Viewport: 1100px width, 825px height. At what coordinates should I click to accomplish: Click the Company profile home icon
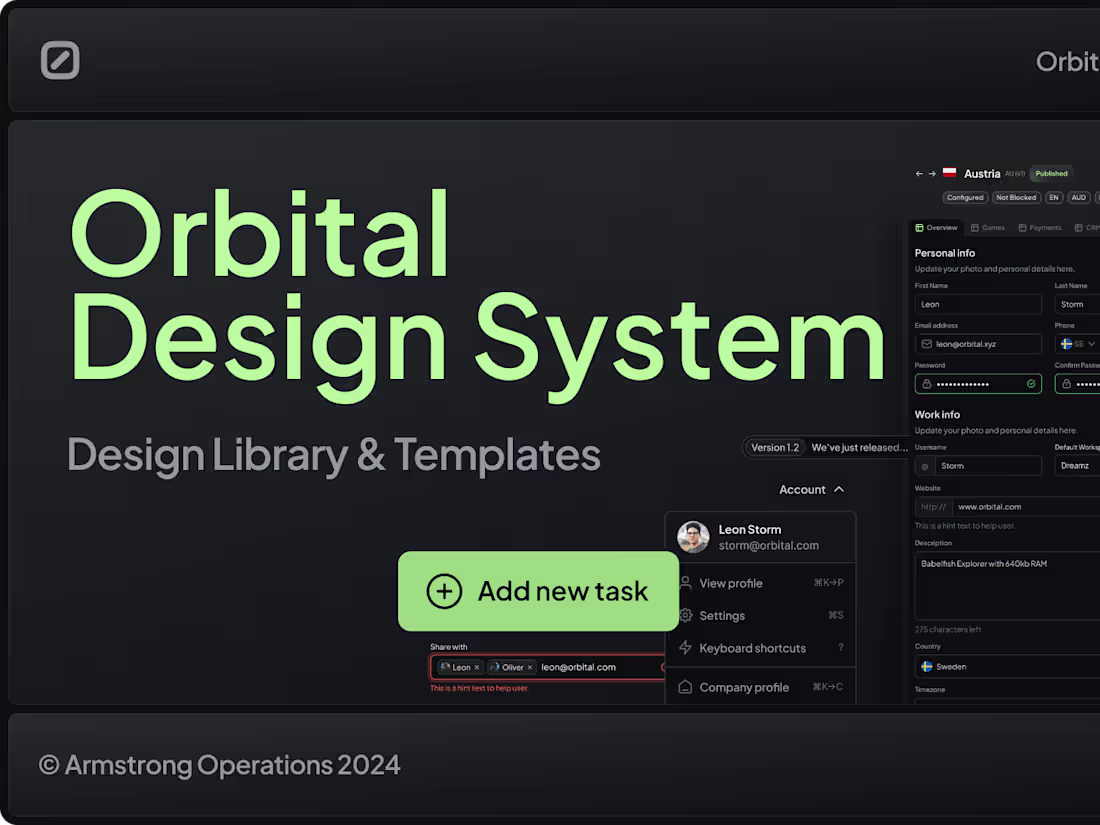coord(686,687)
